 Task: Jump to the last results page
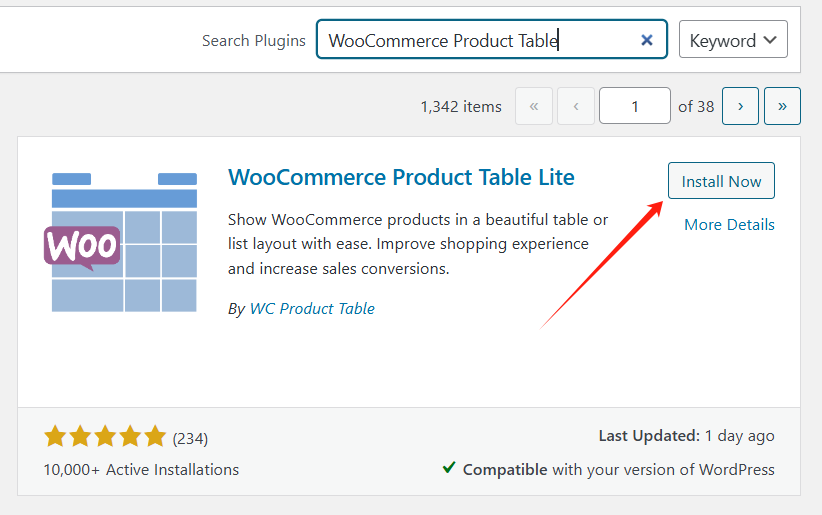pos(782,106)
